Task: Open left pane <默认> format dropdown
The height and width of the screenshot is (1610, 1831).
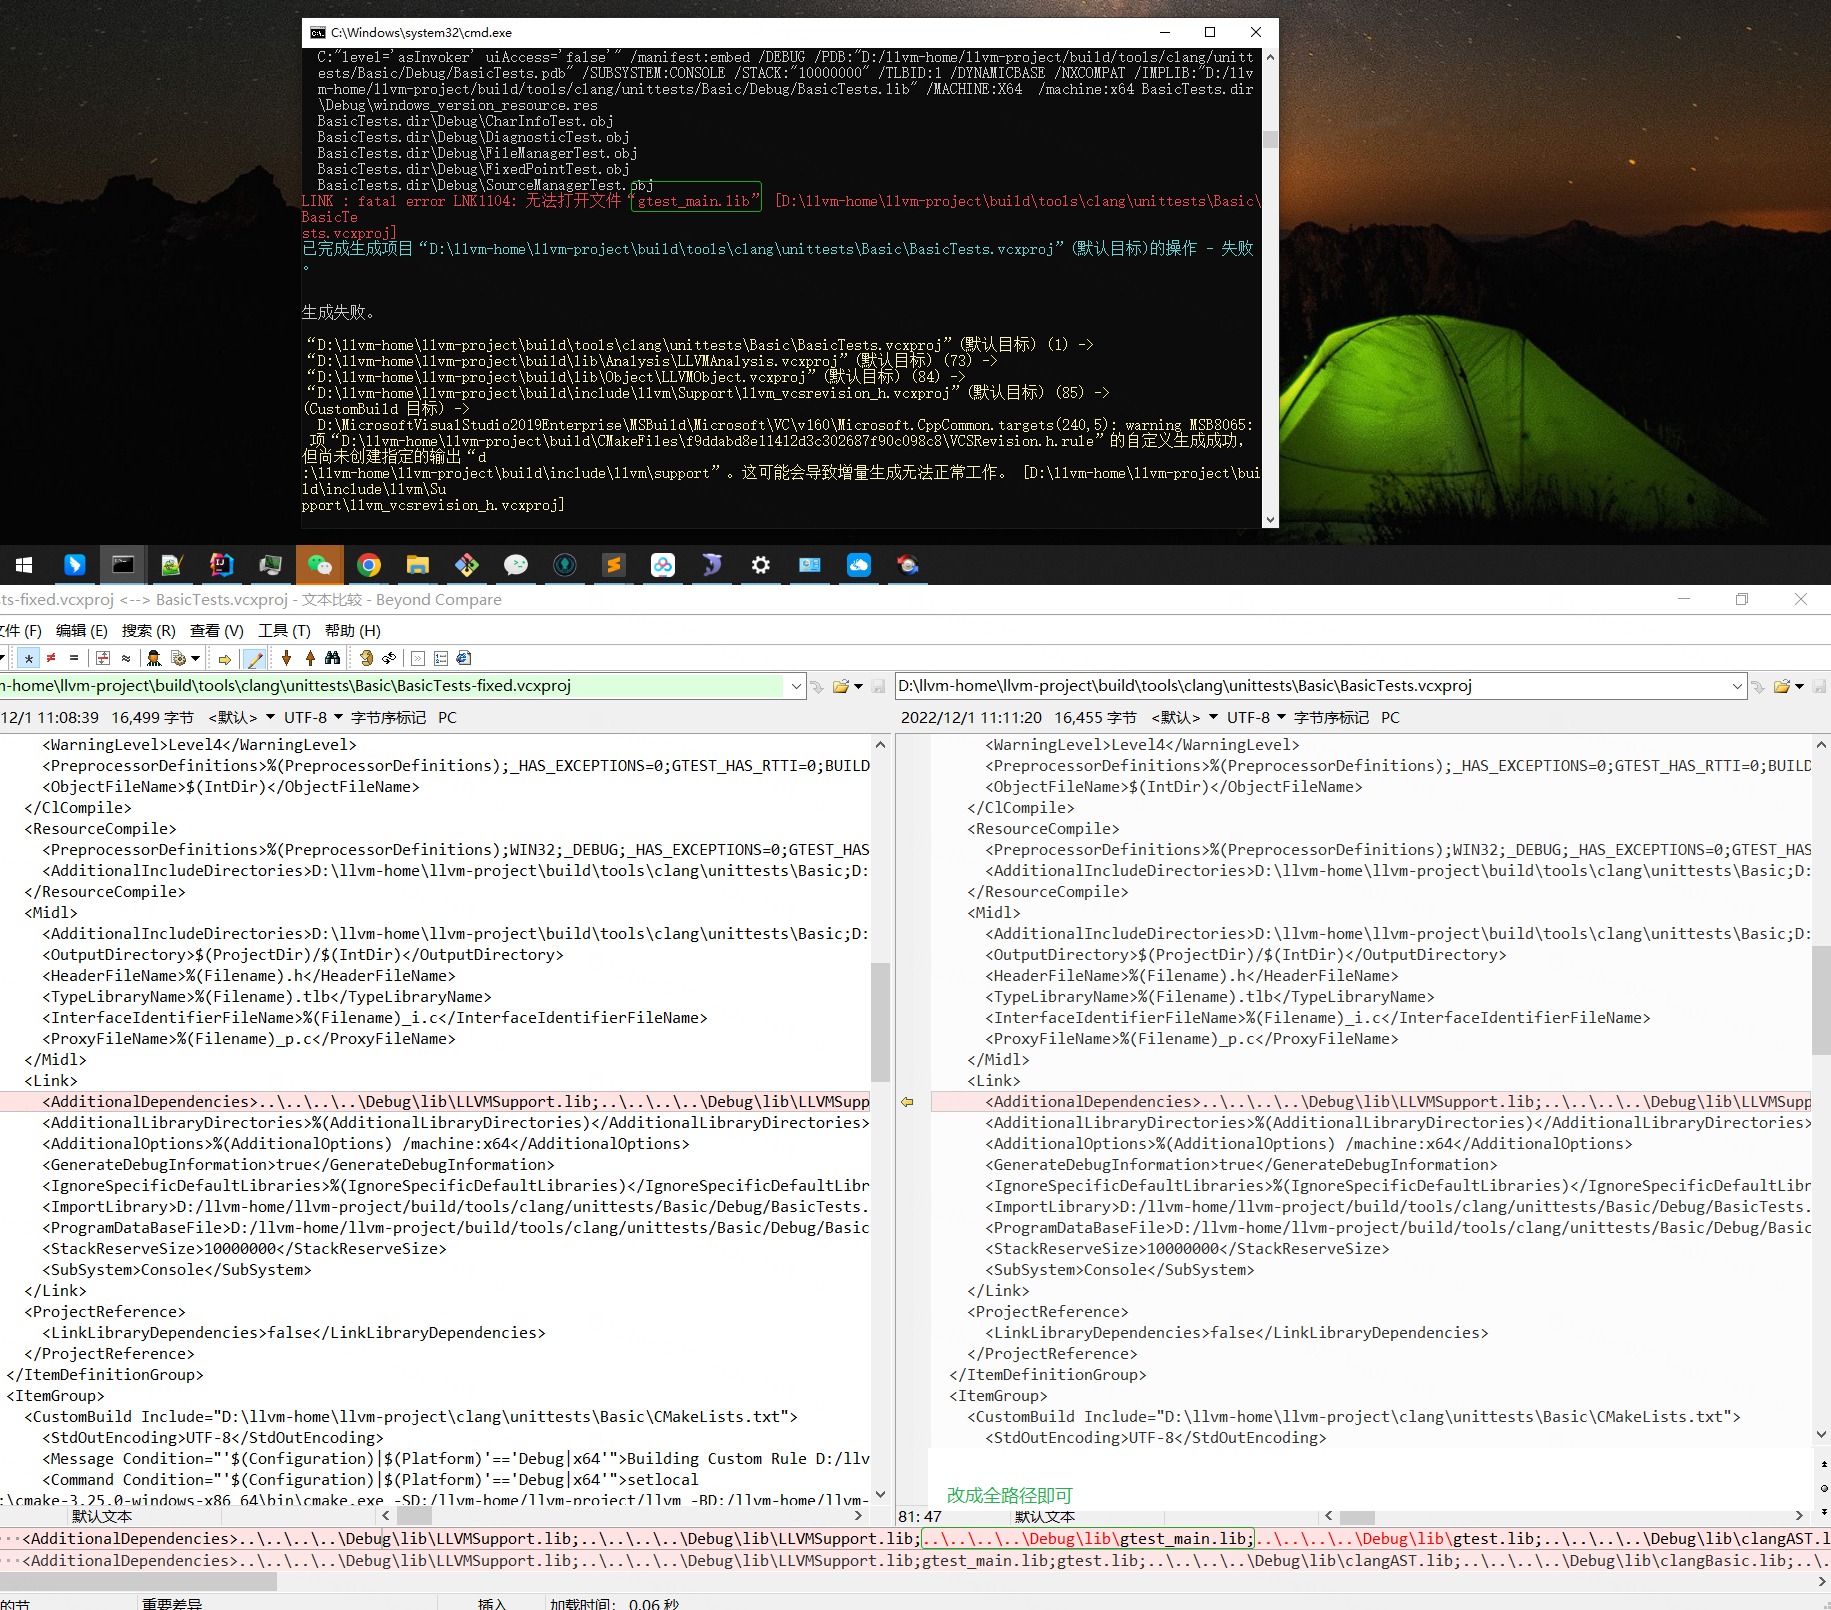Action: 241,717
